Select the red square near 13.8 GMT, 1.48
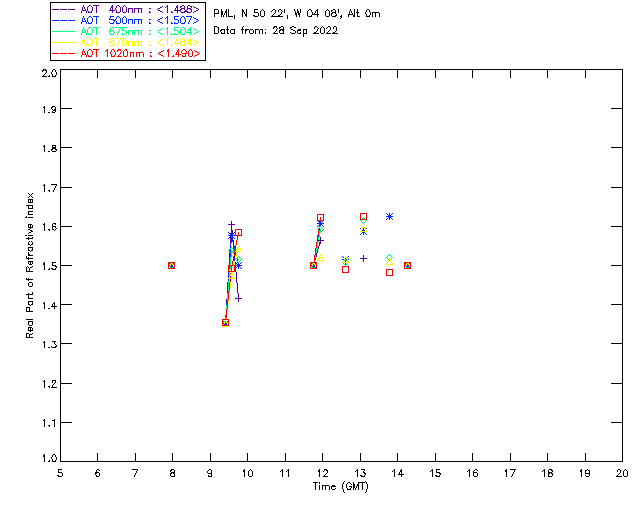 tap(389, 272)
